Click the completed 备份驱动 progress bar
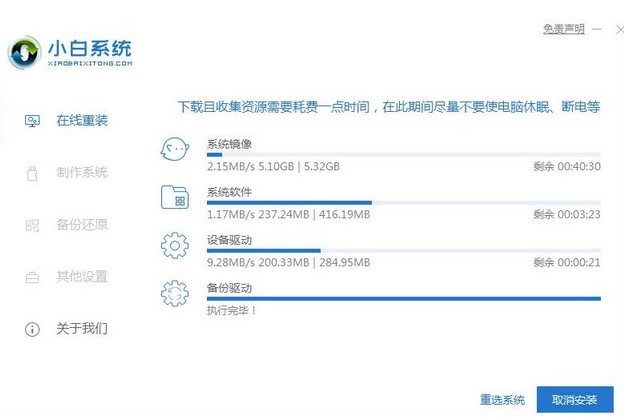Viewport: 624px width, 417px height. (403, 298)
